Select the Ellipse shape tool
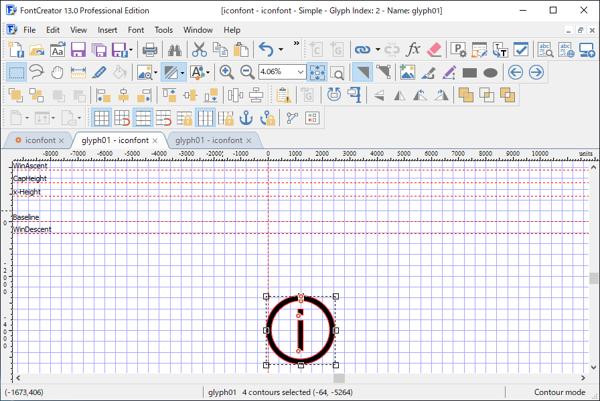The width and height of the screenshot is (600, 401). [490, 72]
